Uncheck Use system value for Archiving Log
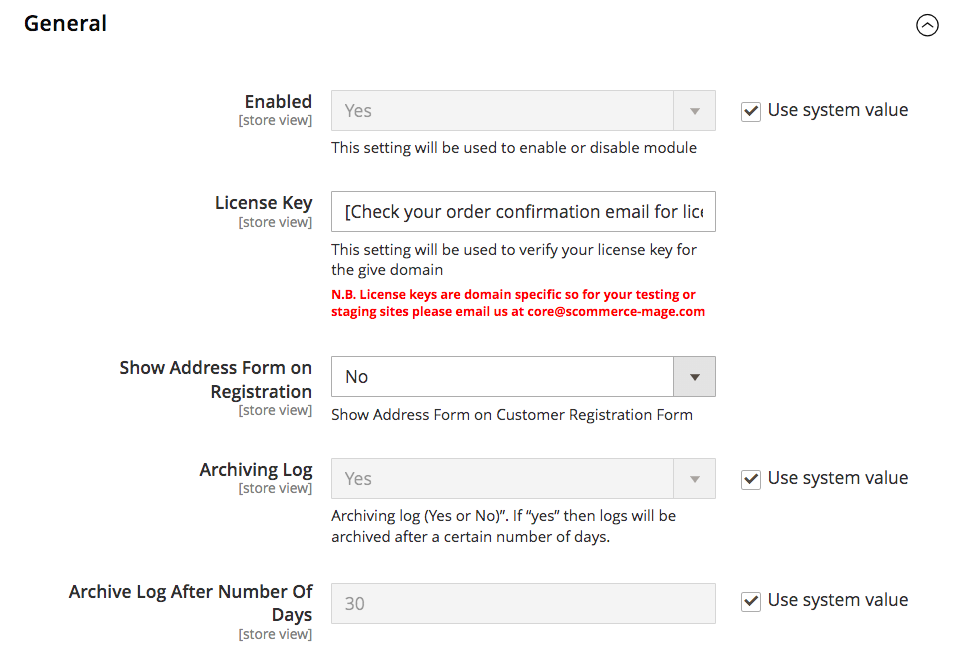This screenshot has height=657, width=965. 751,479
